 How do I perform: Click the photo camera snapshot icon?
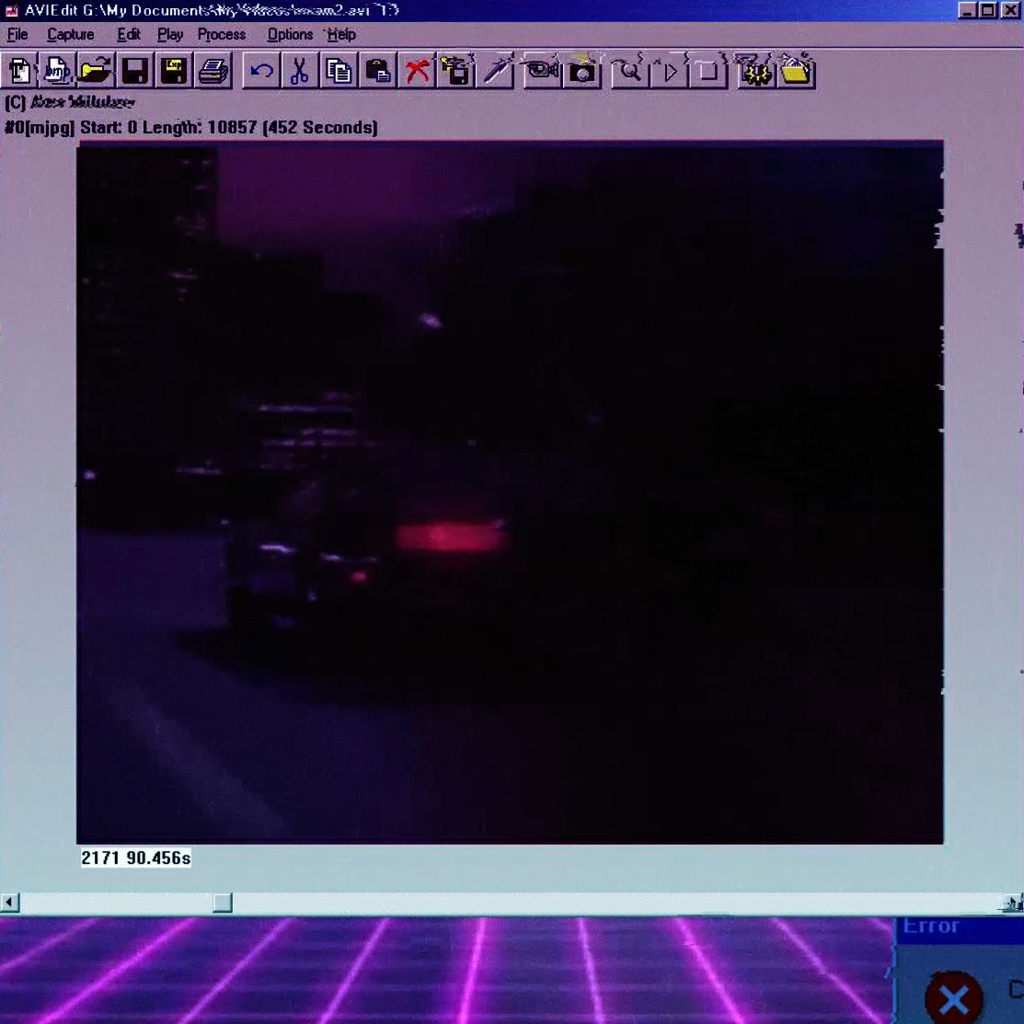tap(581, 71)
